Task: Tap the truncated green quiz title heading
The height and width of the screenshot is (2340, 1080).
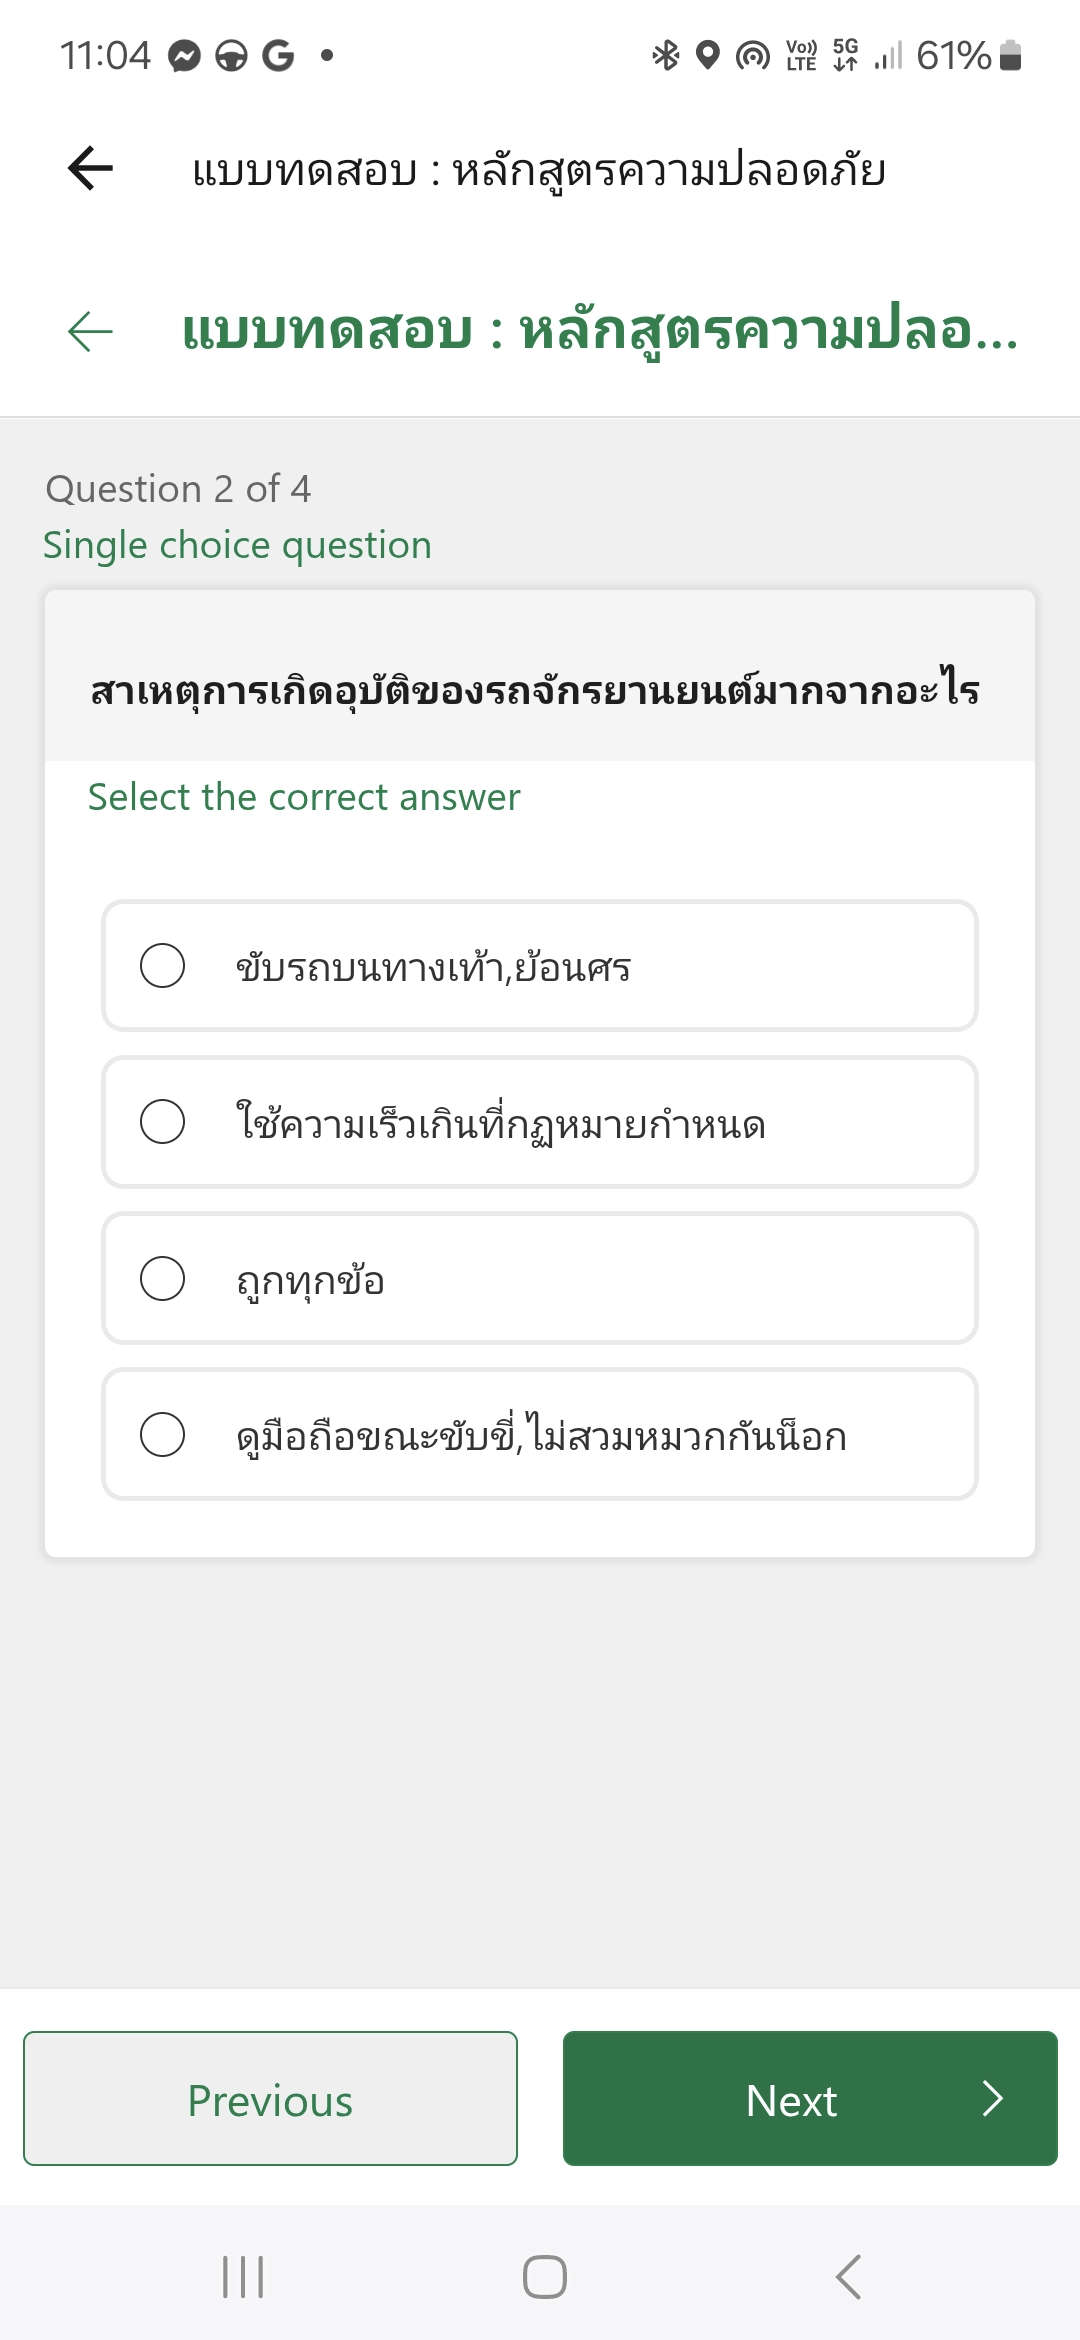Action: [x=600, y=332]
